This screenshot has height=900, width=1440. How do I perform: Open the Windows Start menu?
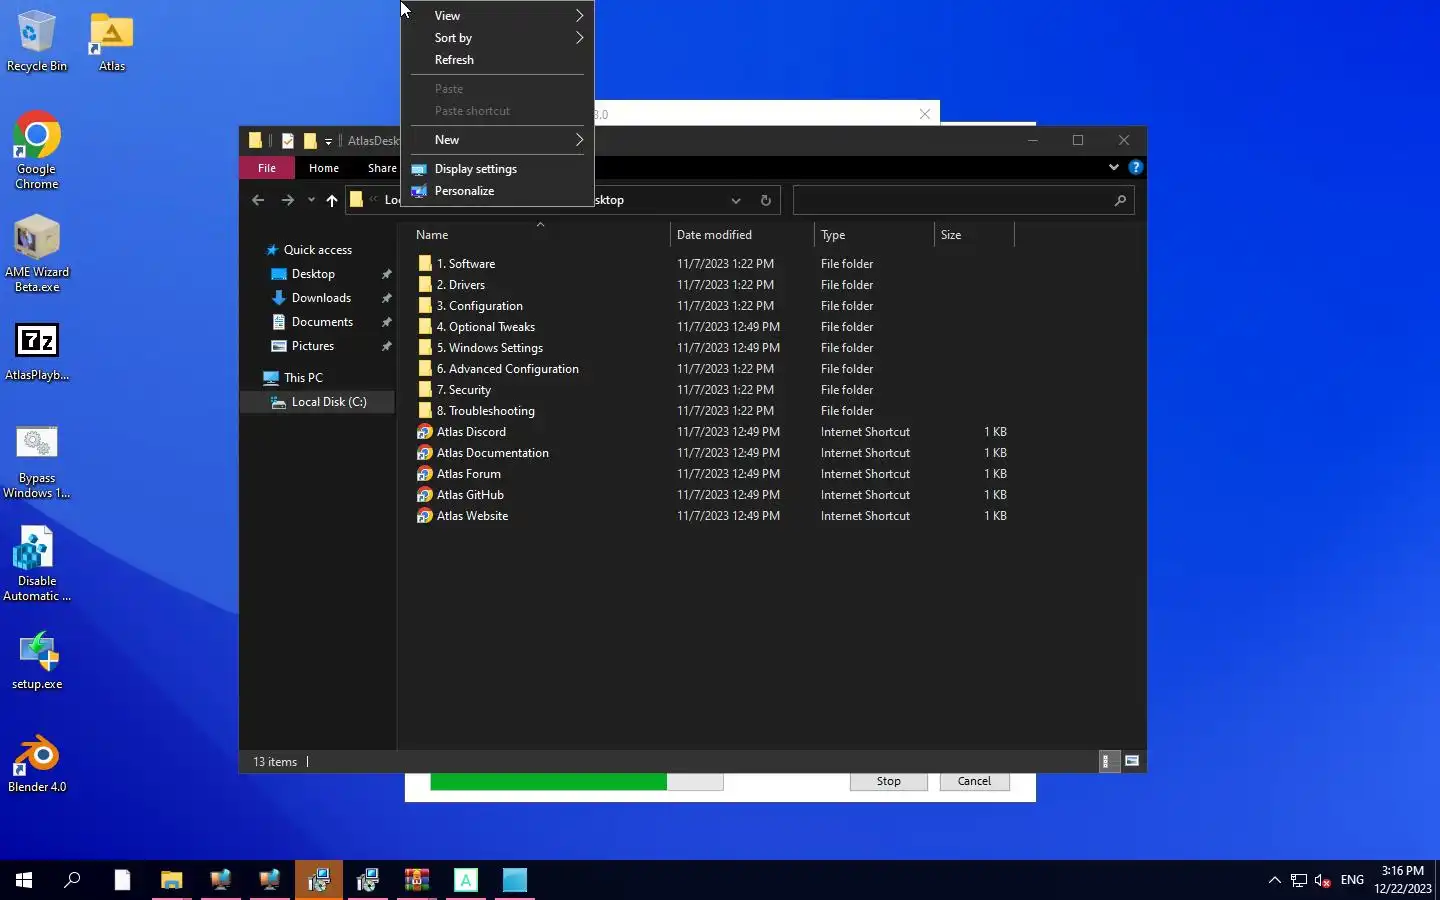[24, 880]
